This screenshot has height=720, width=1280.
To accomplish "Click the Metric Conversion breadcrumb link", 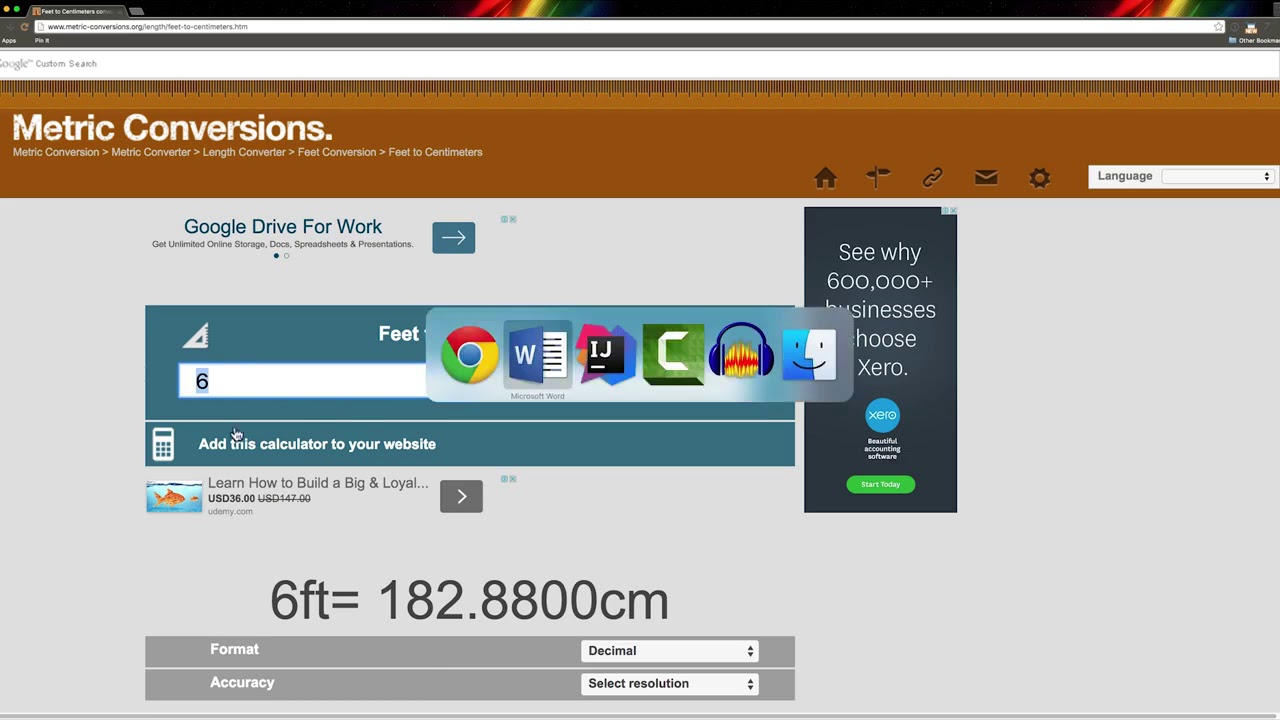I will click(x=56, y=152).
